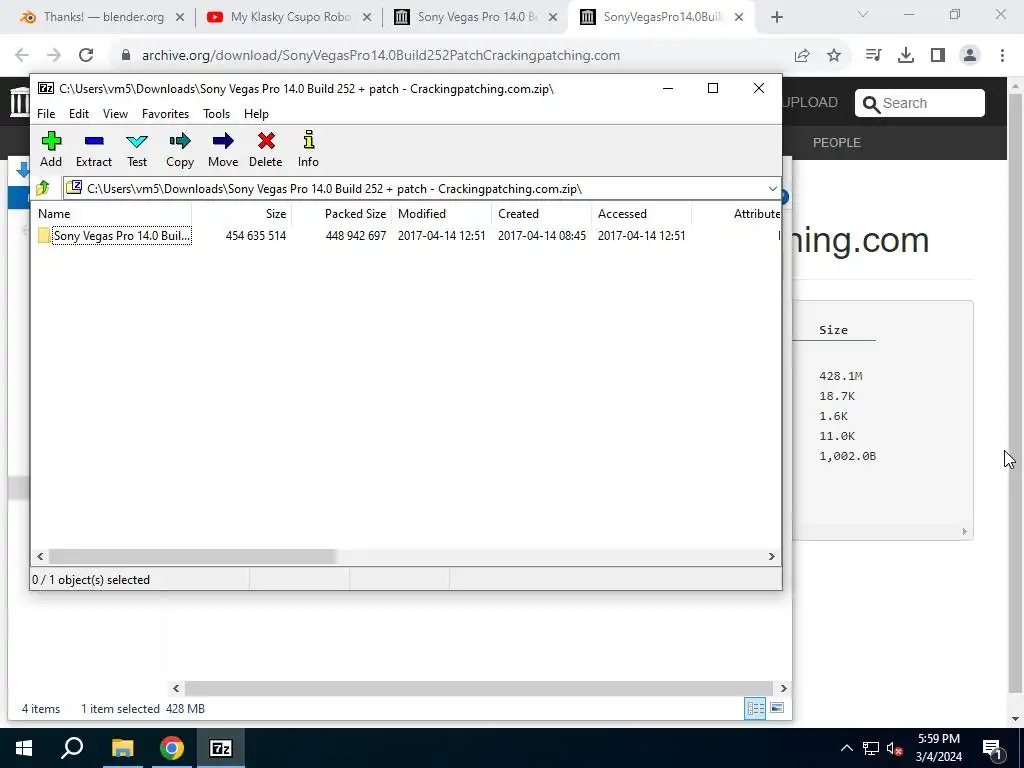Click size value 454 635 514
The image size is (1024, 768).
point(255,236)
